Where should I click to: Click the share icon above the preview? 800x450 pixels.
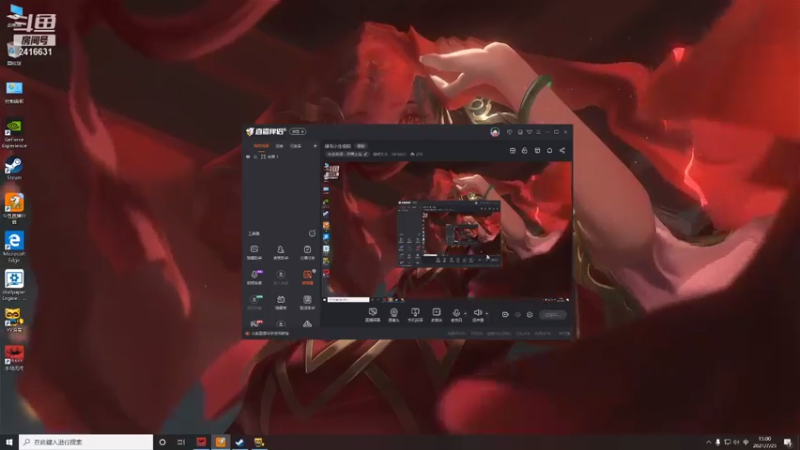(562, 151)
